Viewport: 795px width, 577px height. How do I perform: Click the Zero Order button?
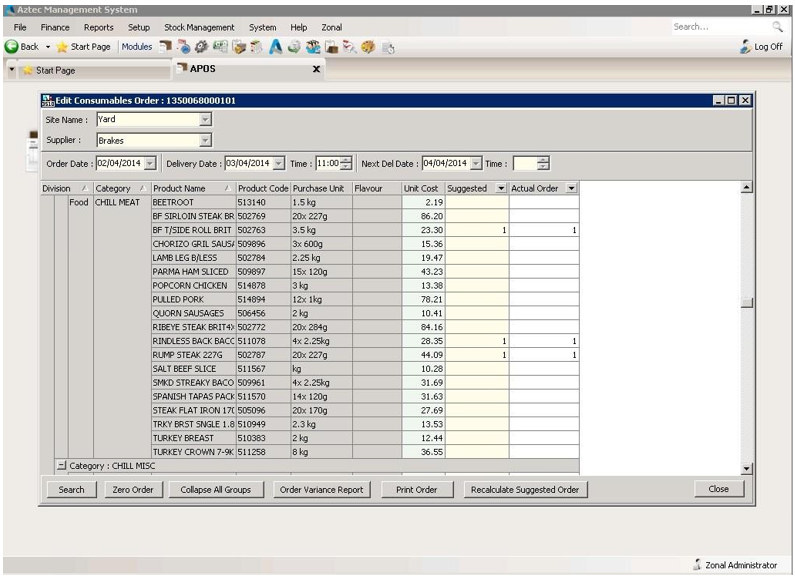133,490
